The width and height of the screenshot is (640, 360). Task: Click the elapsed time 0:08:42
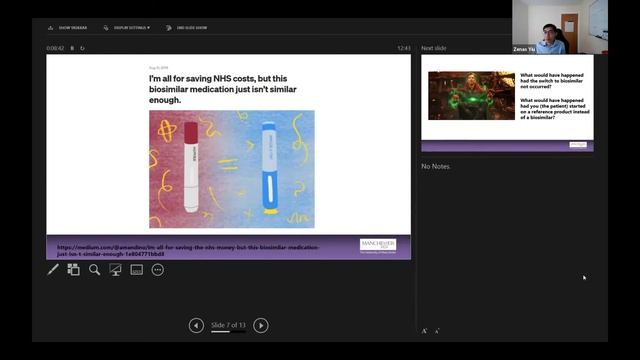point(55,48)
